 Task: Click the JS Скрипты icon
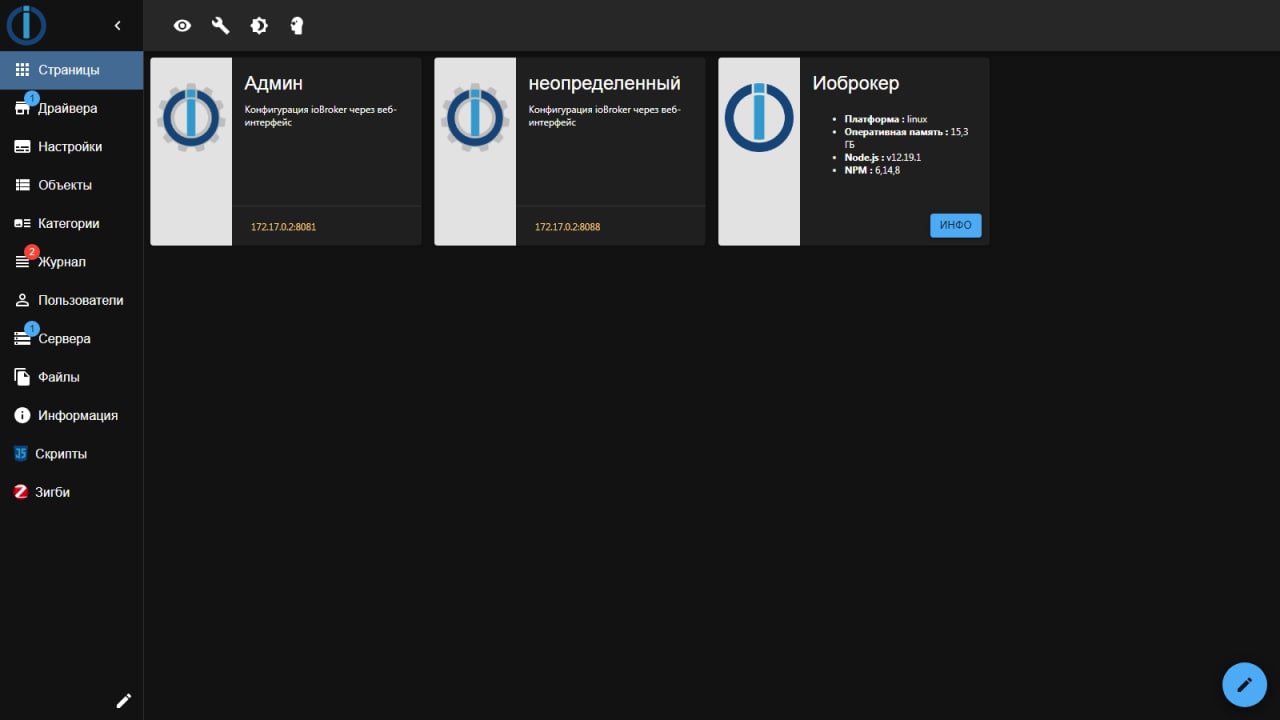(x=20, y=454)
